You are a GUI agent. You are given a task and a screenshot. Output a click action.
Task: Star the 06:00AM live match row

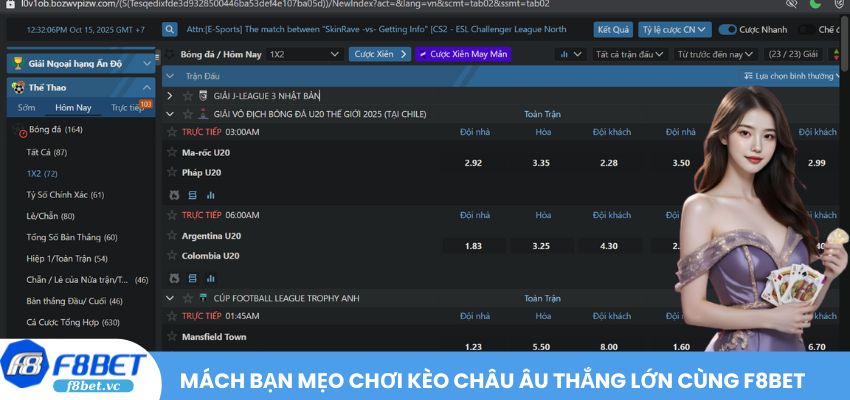point(172,215)
